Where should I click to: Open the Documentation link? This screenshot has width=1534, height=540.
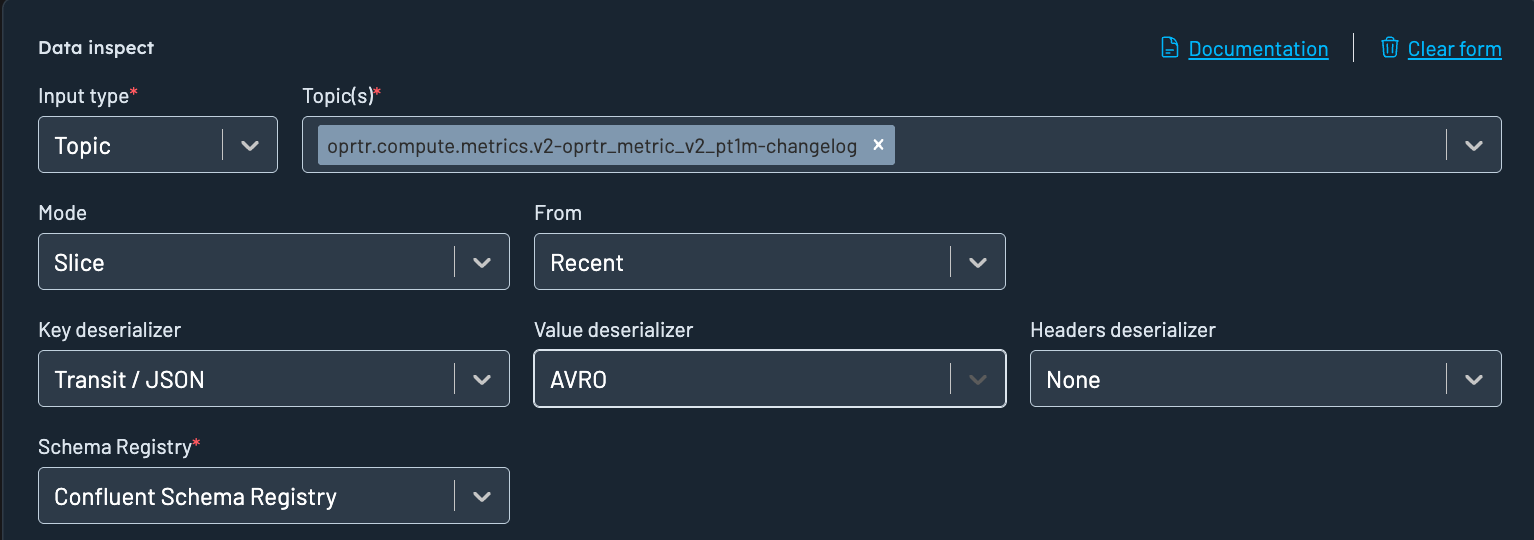pos(1258,49)
